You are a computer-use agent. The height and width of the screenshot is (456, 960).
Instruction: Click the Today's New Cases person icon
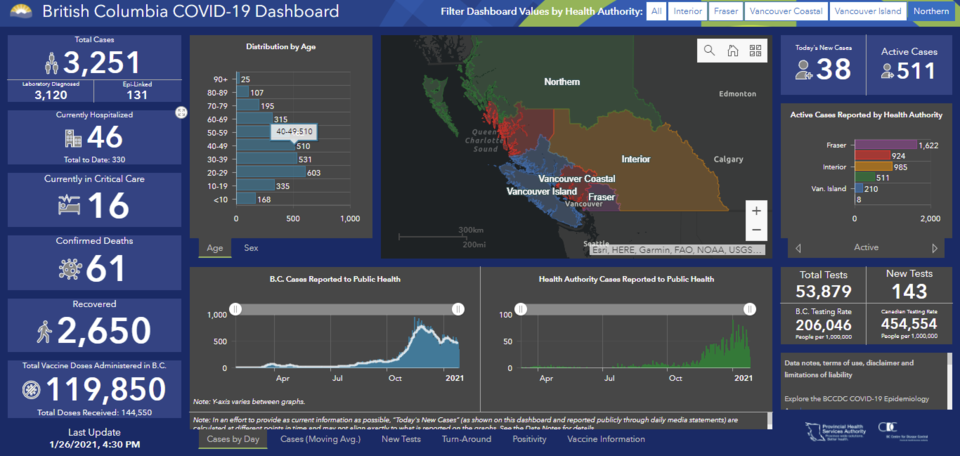coord(803,70)
